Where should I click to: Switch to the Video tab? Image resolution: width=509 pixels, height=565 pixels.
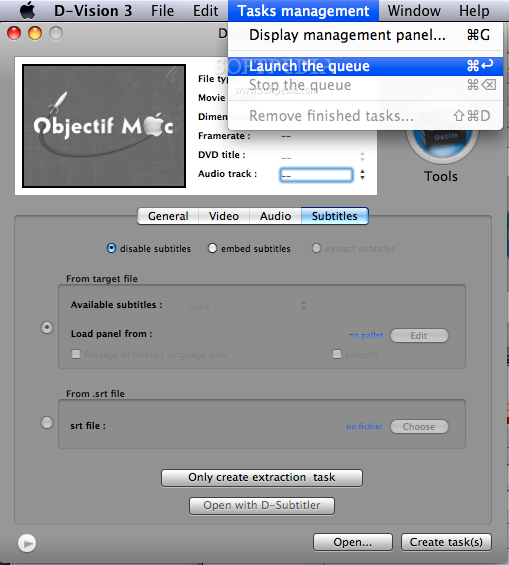pos(224,216)
